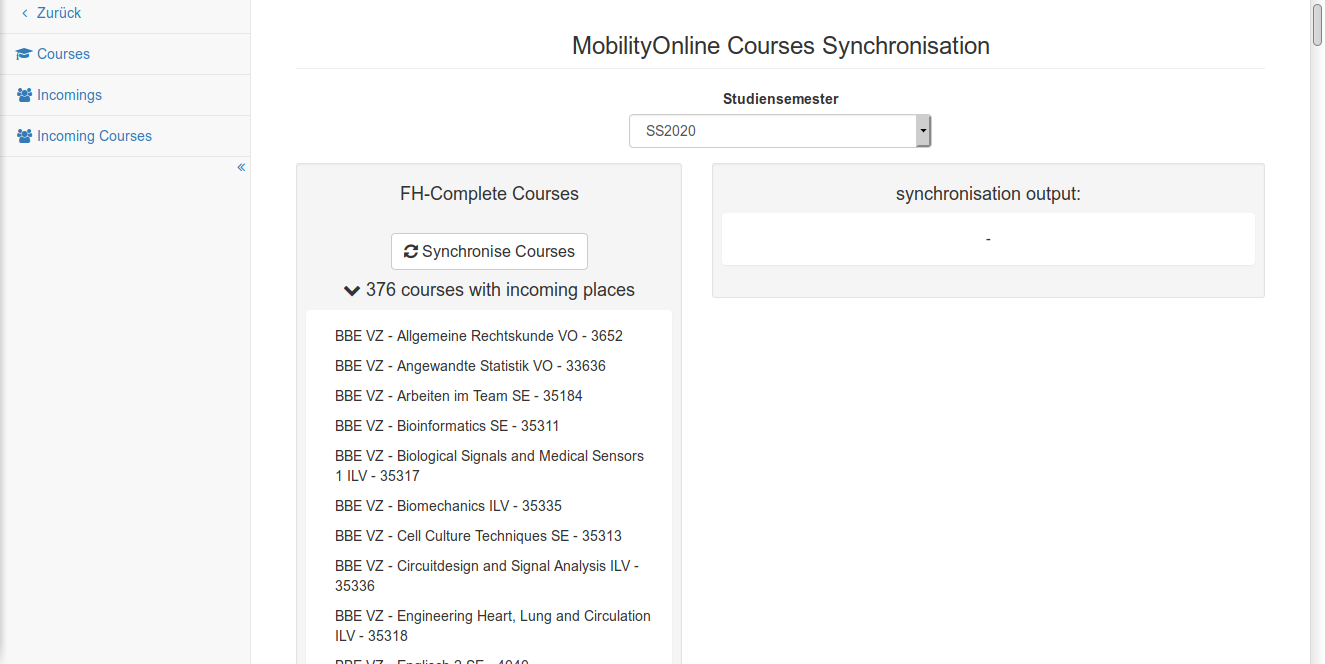This screenshot has height=664, width=1325.
Task: Select Allgemeine Rechtskunde VO - 3652 course
Action: (x=478, y=336)
